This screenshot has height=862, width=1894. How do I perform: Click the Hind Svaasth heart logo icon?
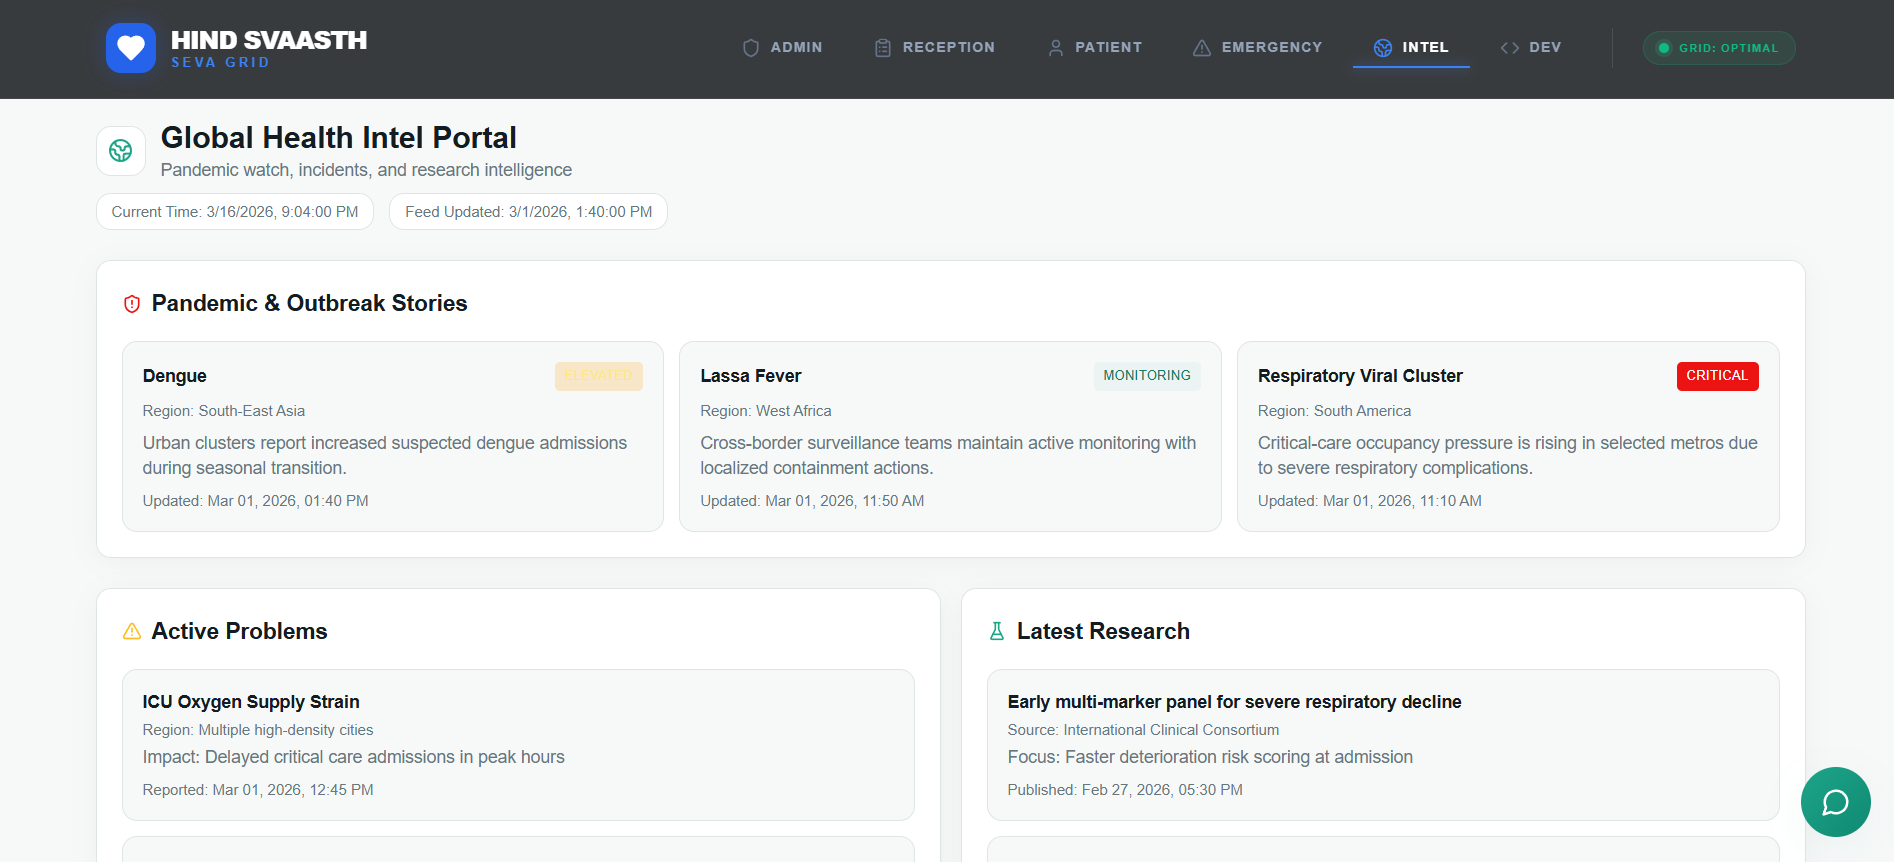click(x=131, y=48)
